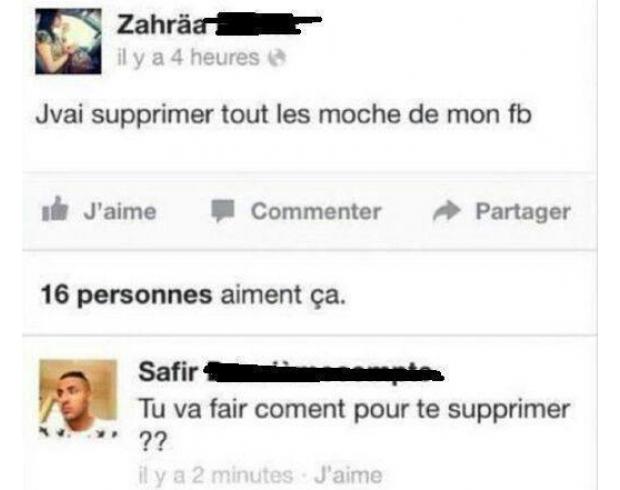Open post timestamp il y a 4 heures
This screenshot has width=620, height=490.
[188, 58]
